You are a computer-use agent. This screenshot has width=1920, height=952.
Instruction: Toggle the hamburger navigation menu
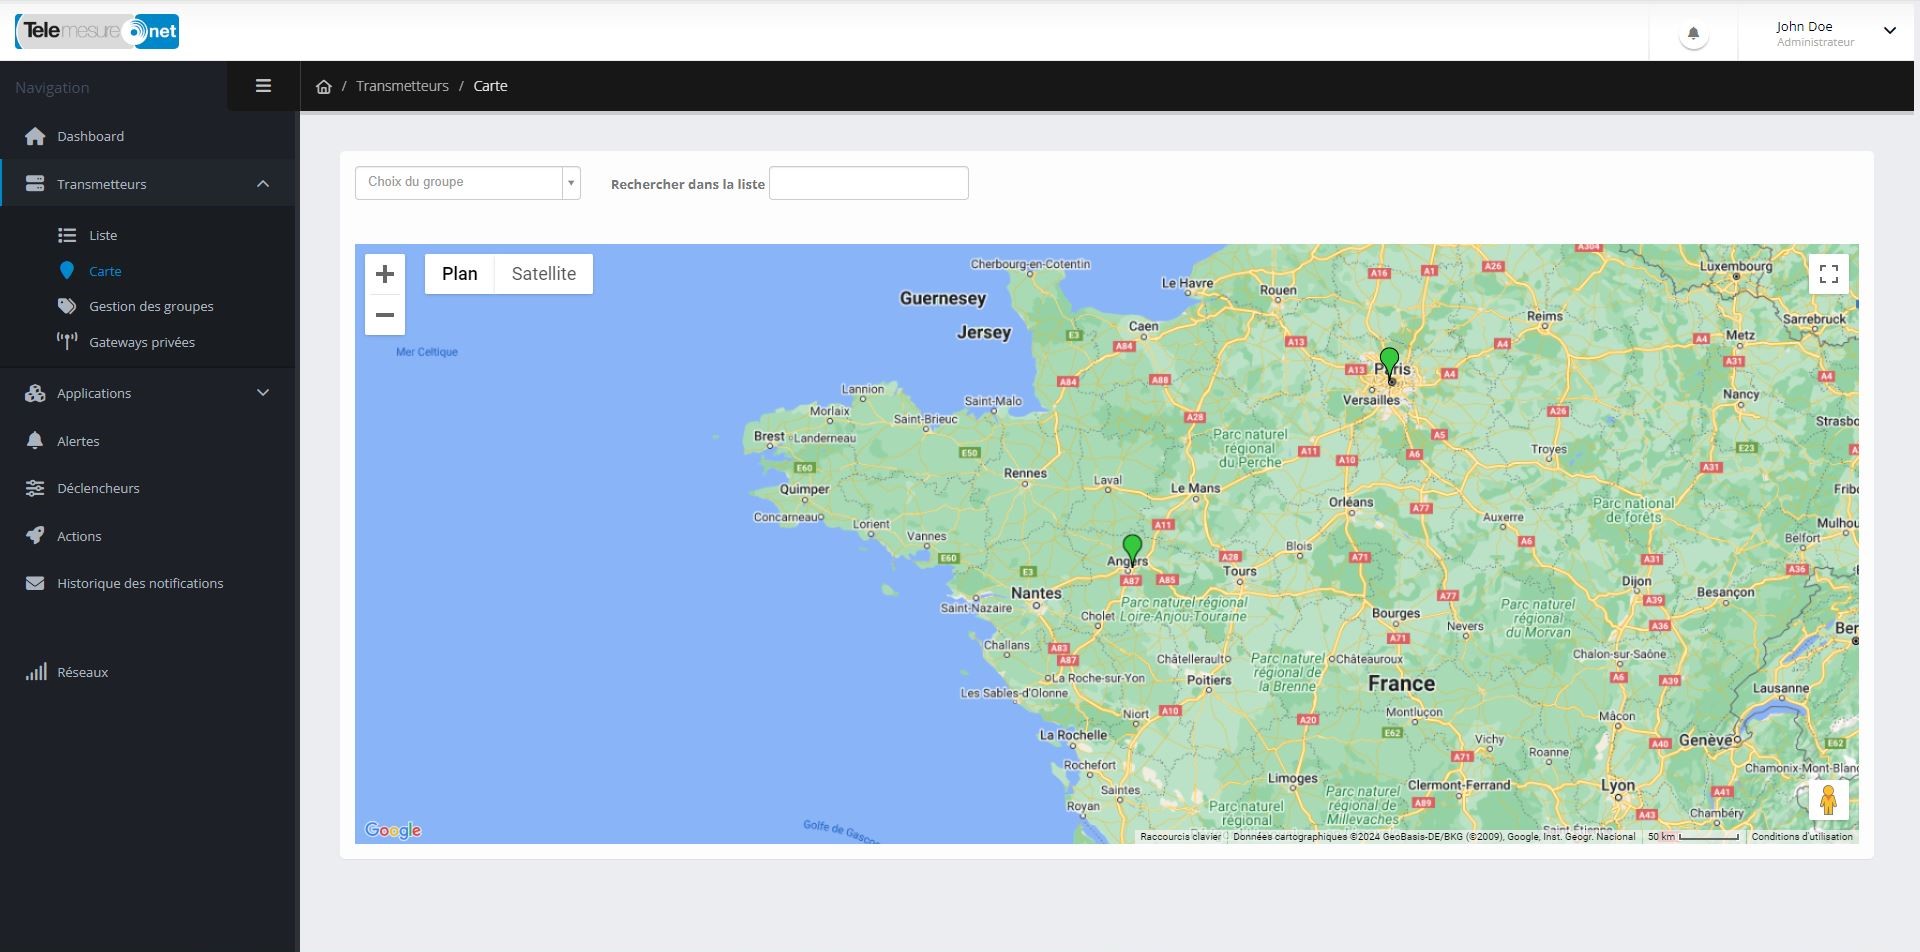tap(263, 86)
